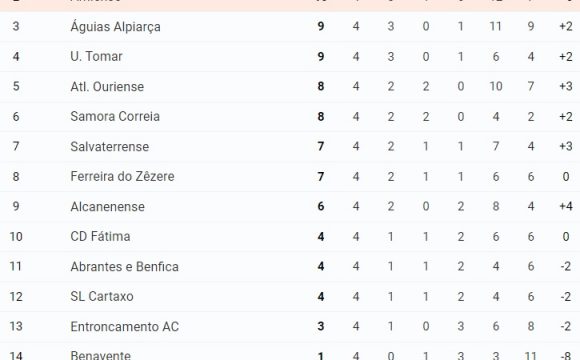Select rank number 13 in standings
This screenshot has height=360, width=580.
click(16, 326)
